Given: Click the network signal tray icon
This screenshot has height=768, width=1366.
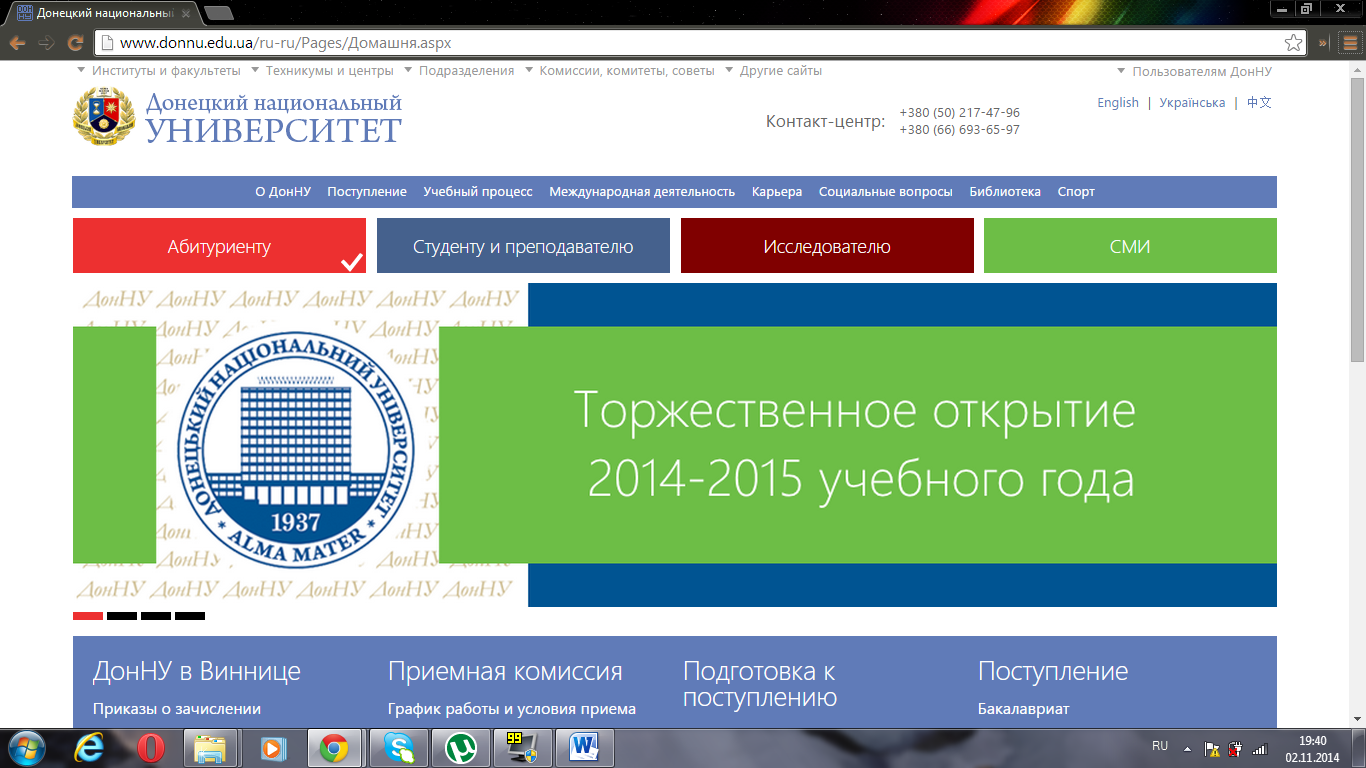Looking at the screenshot, I should pyautogui.click(x=1260, y=748).
